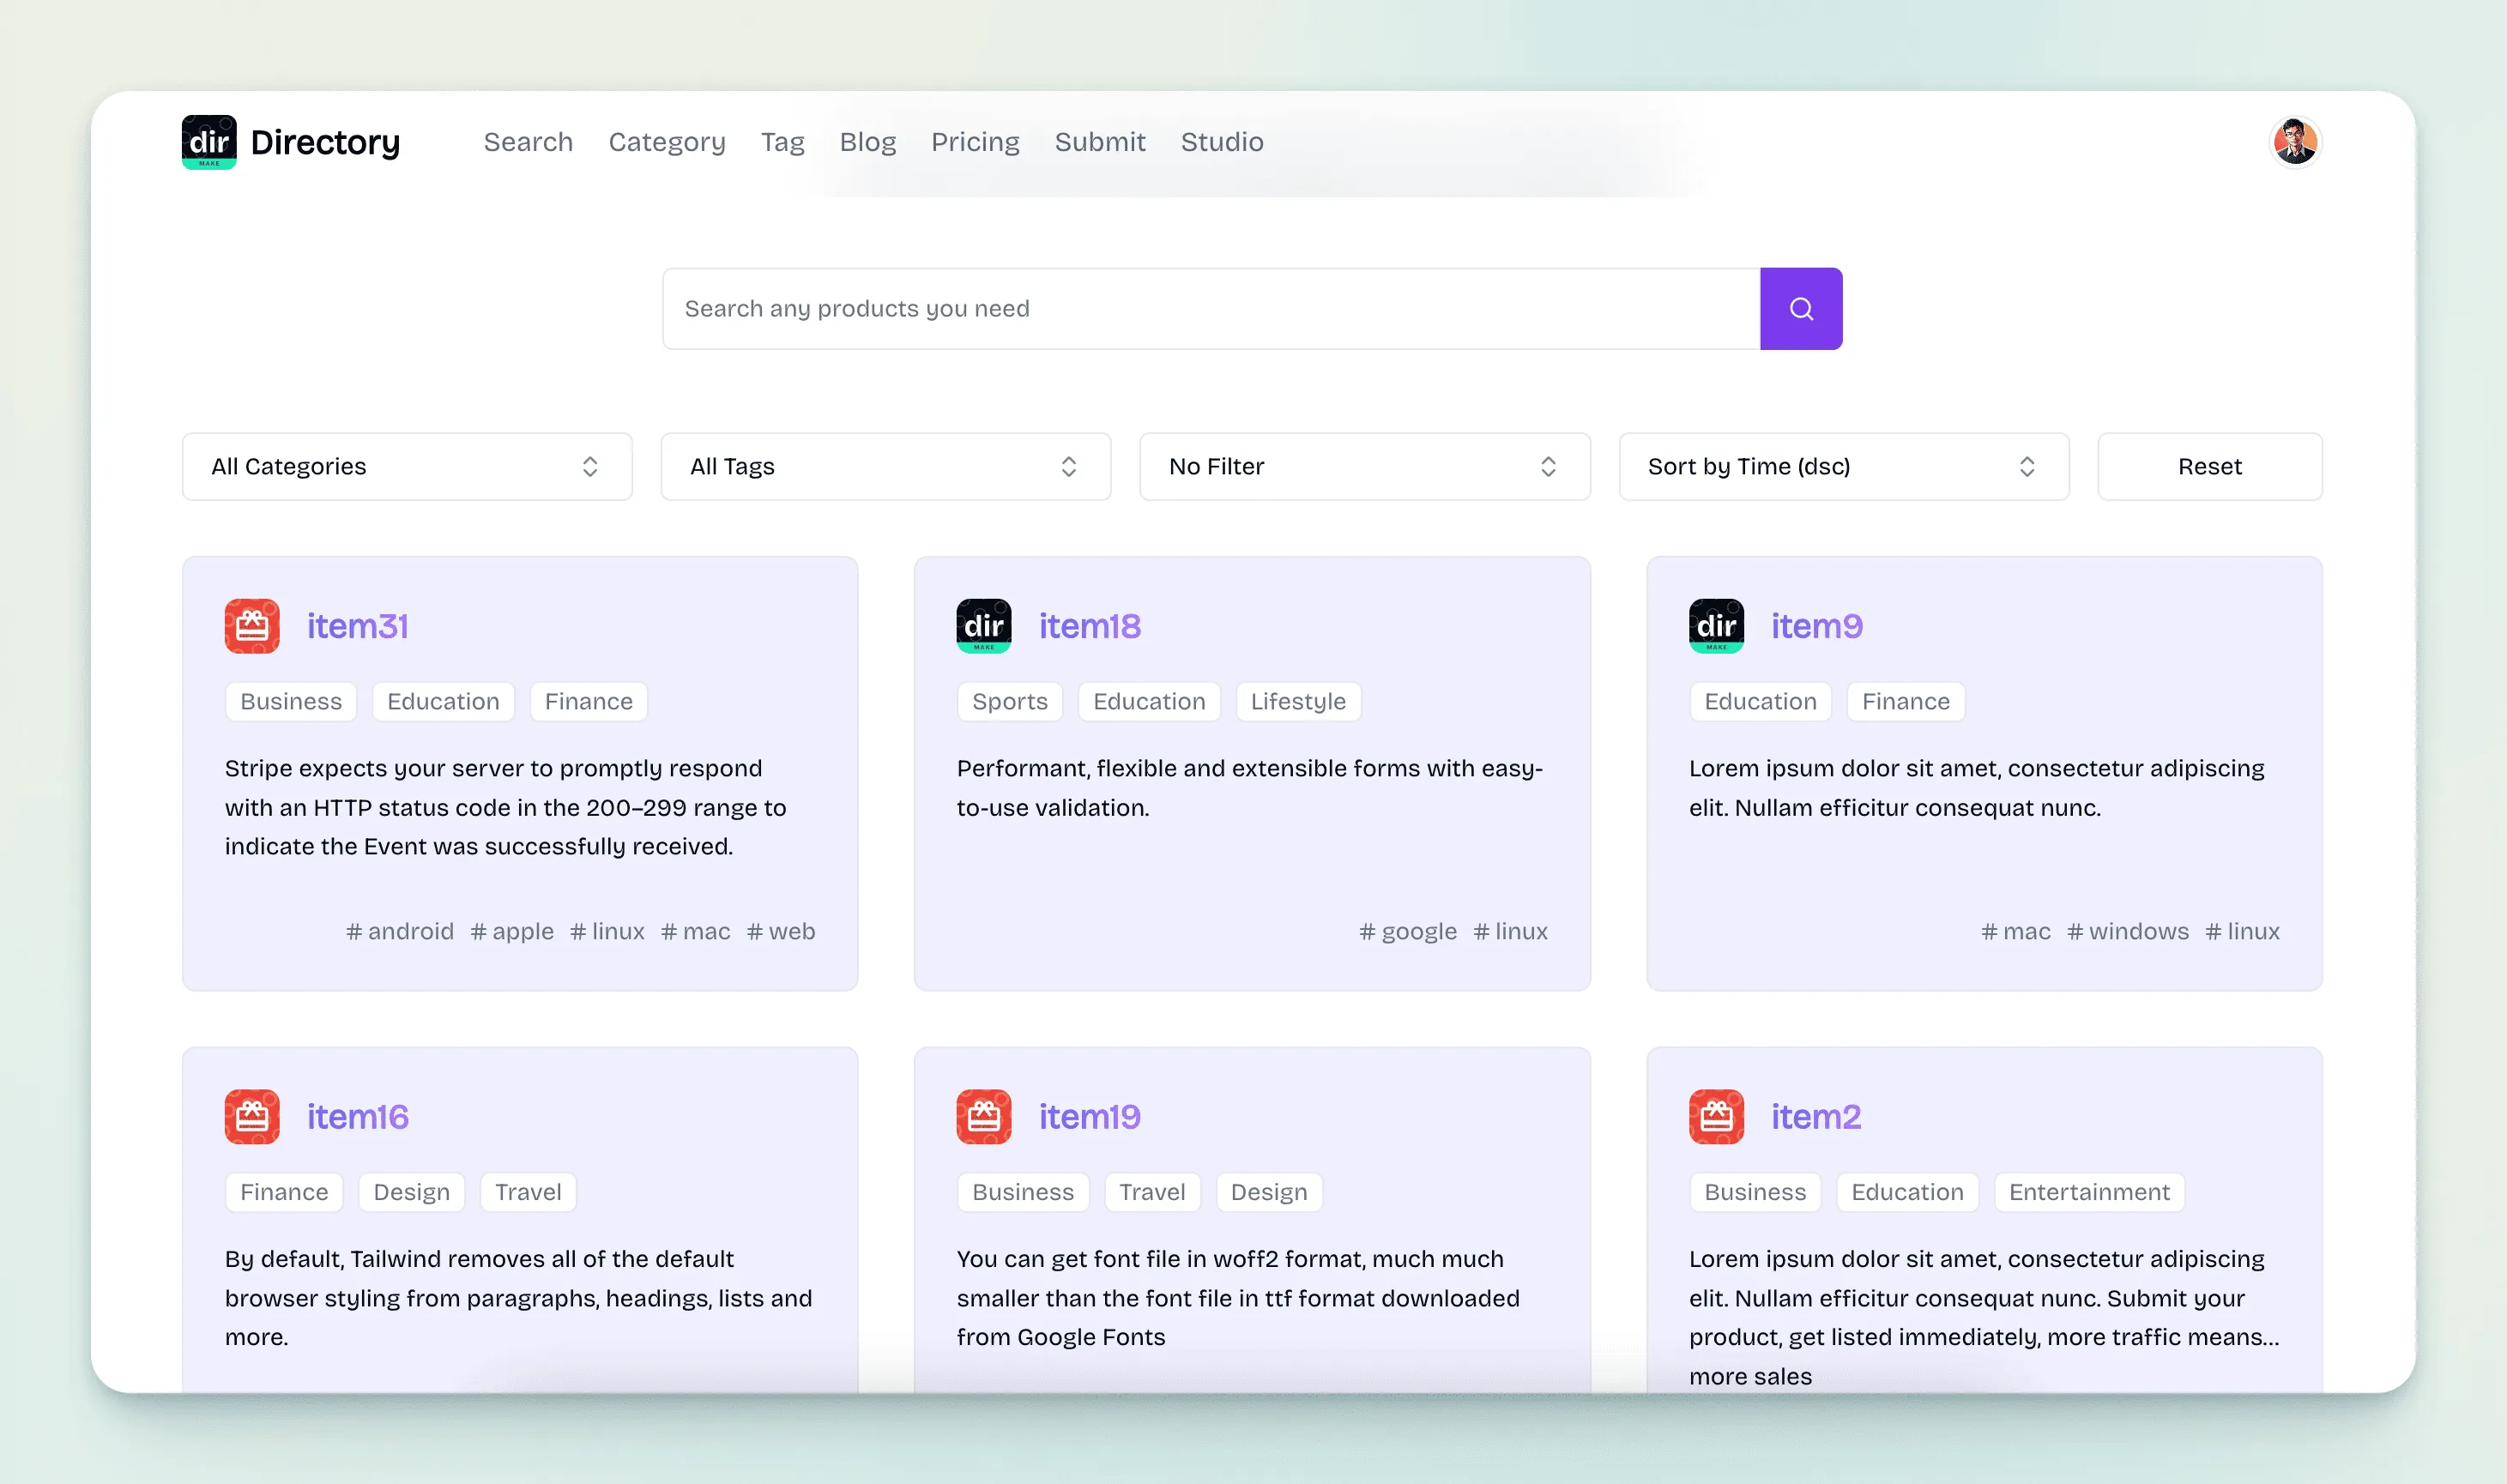This screenshot has width=2507, height=1484.
Task: Open the Blog nav item
Action: point(867,142)
